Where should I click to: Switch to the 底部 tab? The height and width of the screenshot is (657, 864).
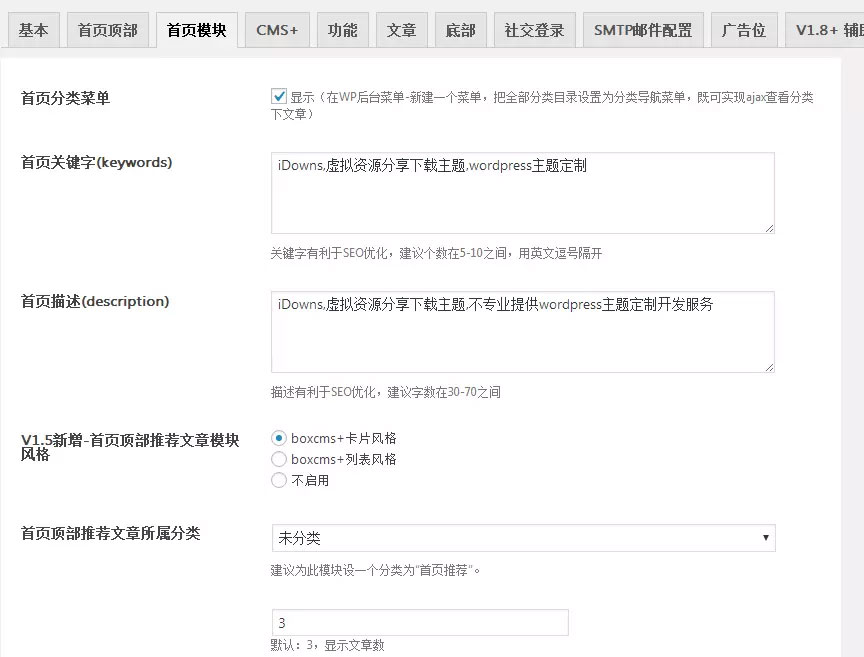point(460,31)
